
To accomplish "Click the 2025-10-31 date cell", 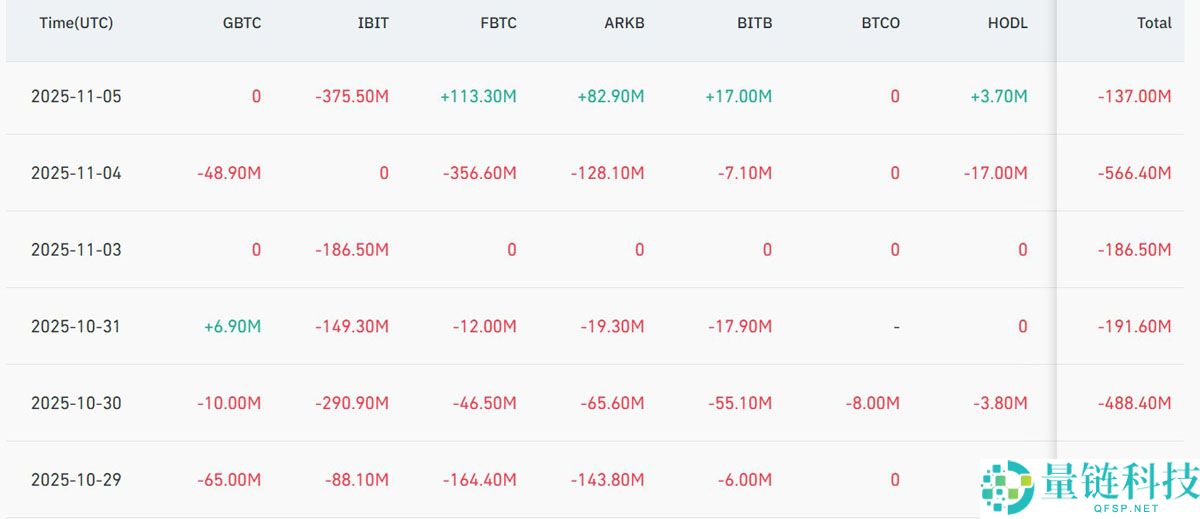I will (76, 327).
